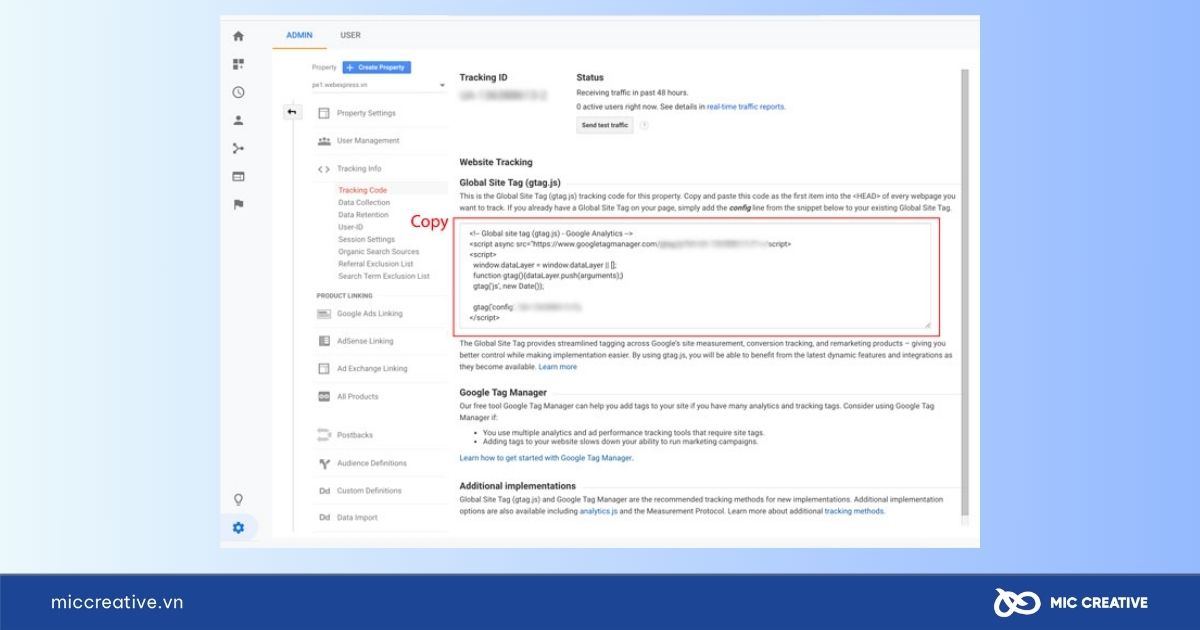Click the Send test traffic button

pyautogui.click(x=605, y=125)
